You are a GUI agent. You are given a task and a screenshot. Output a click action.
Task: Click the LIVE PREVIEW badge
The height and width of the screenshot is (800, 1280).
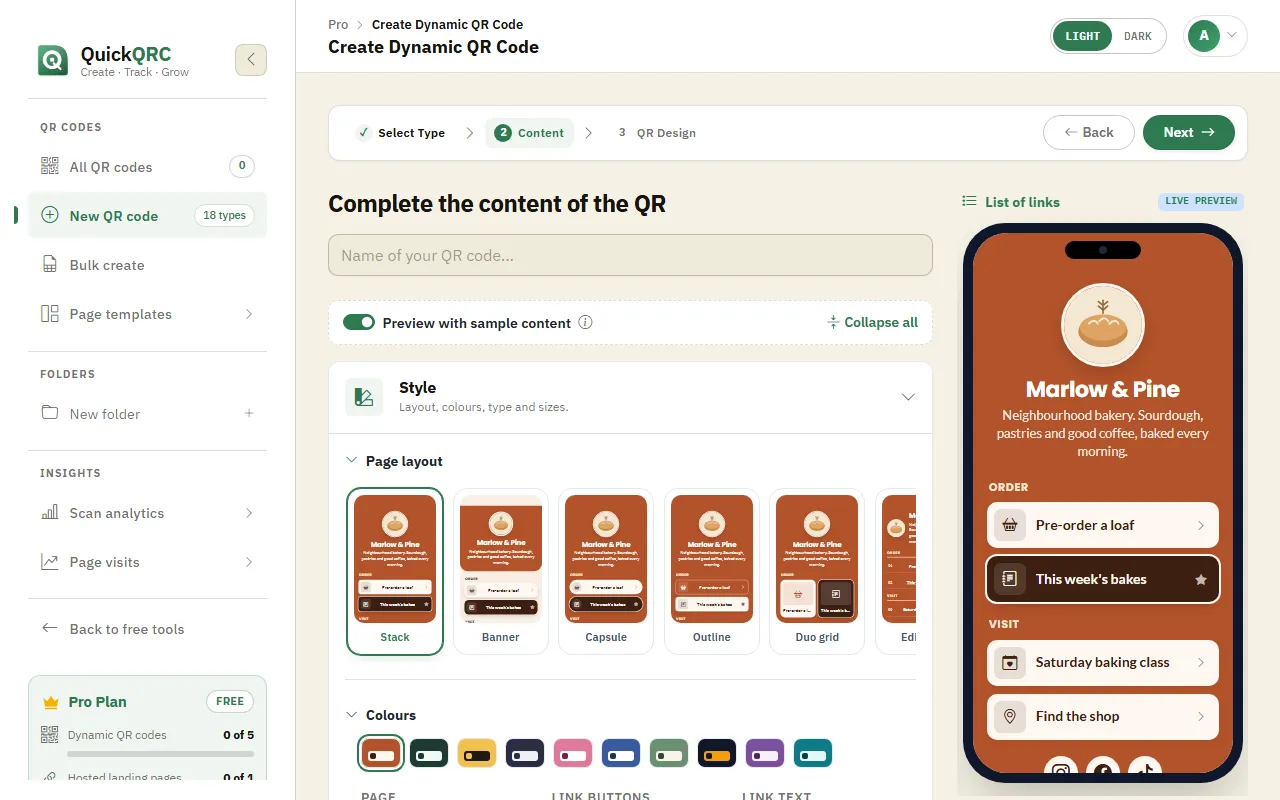(1201, 201)
